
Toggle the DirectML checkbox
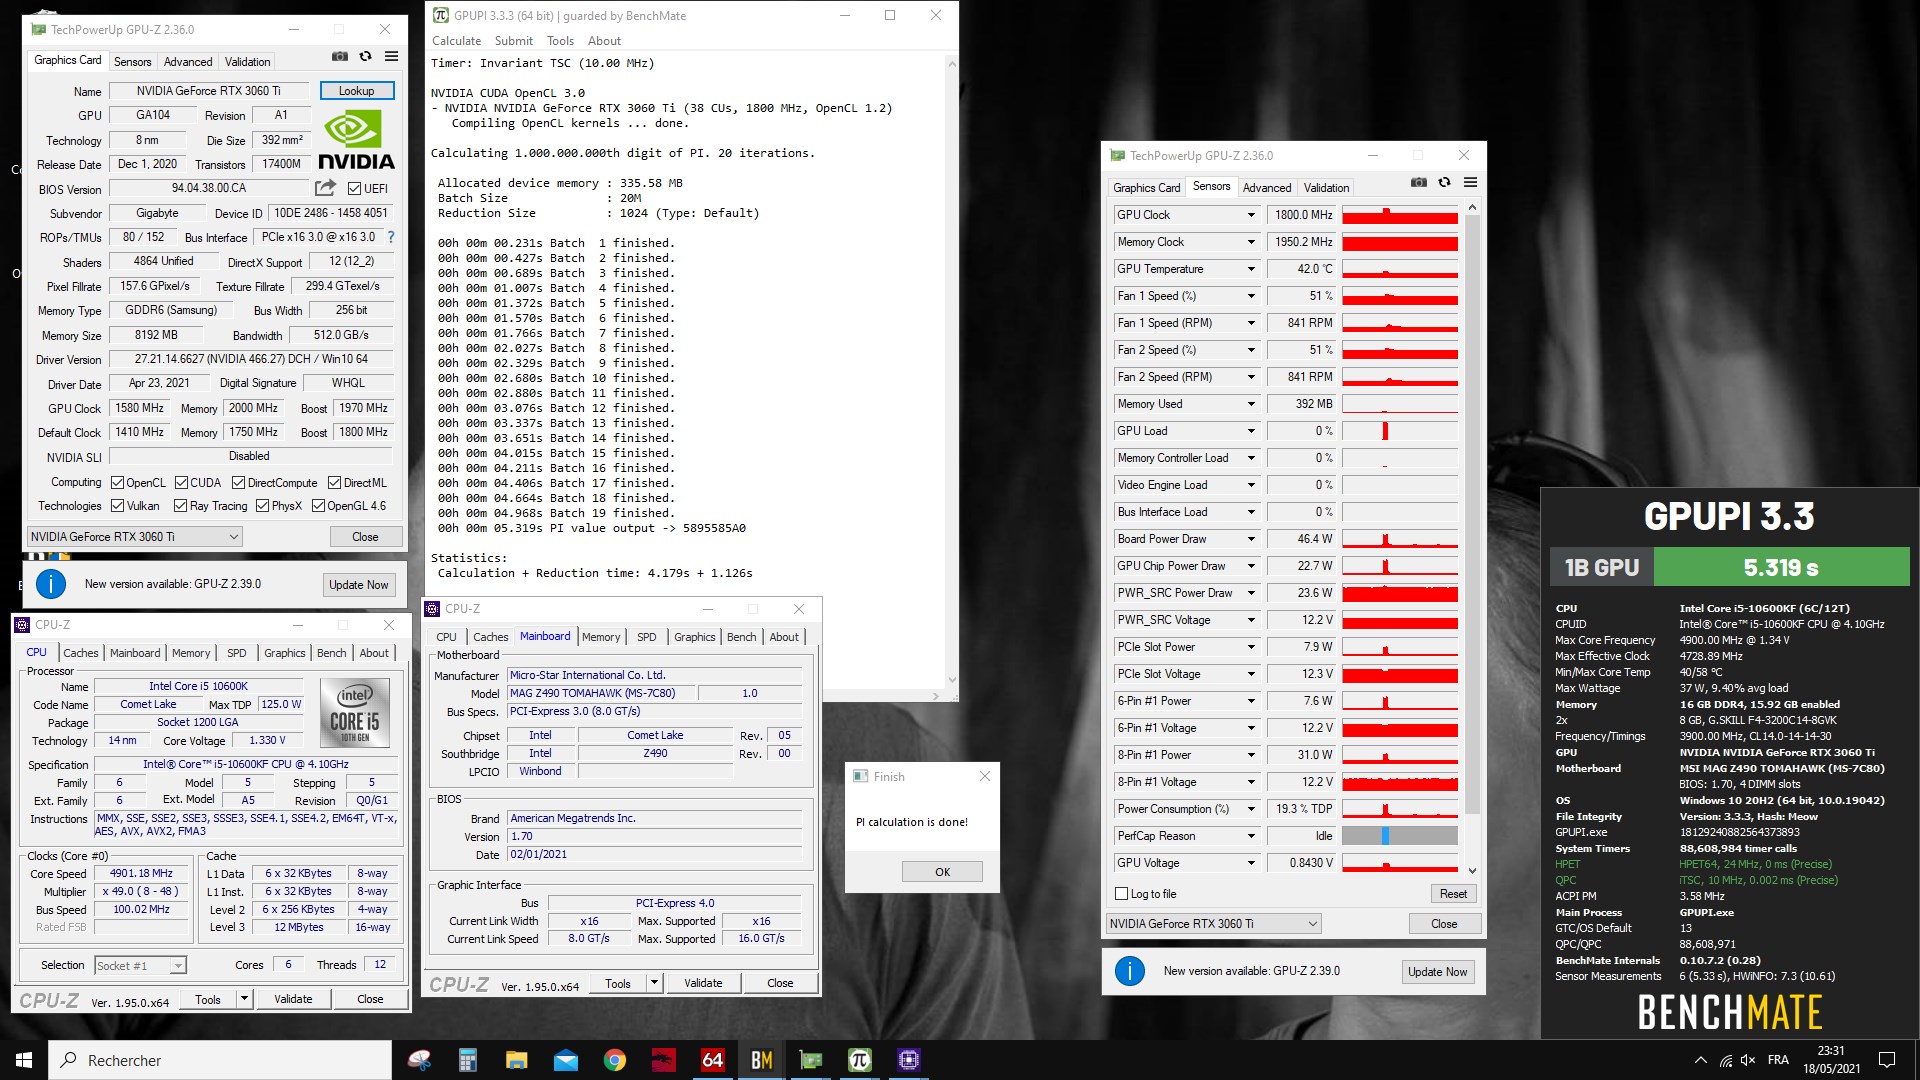point(335,483)
